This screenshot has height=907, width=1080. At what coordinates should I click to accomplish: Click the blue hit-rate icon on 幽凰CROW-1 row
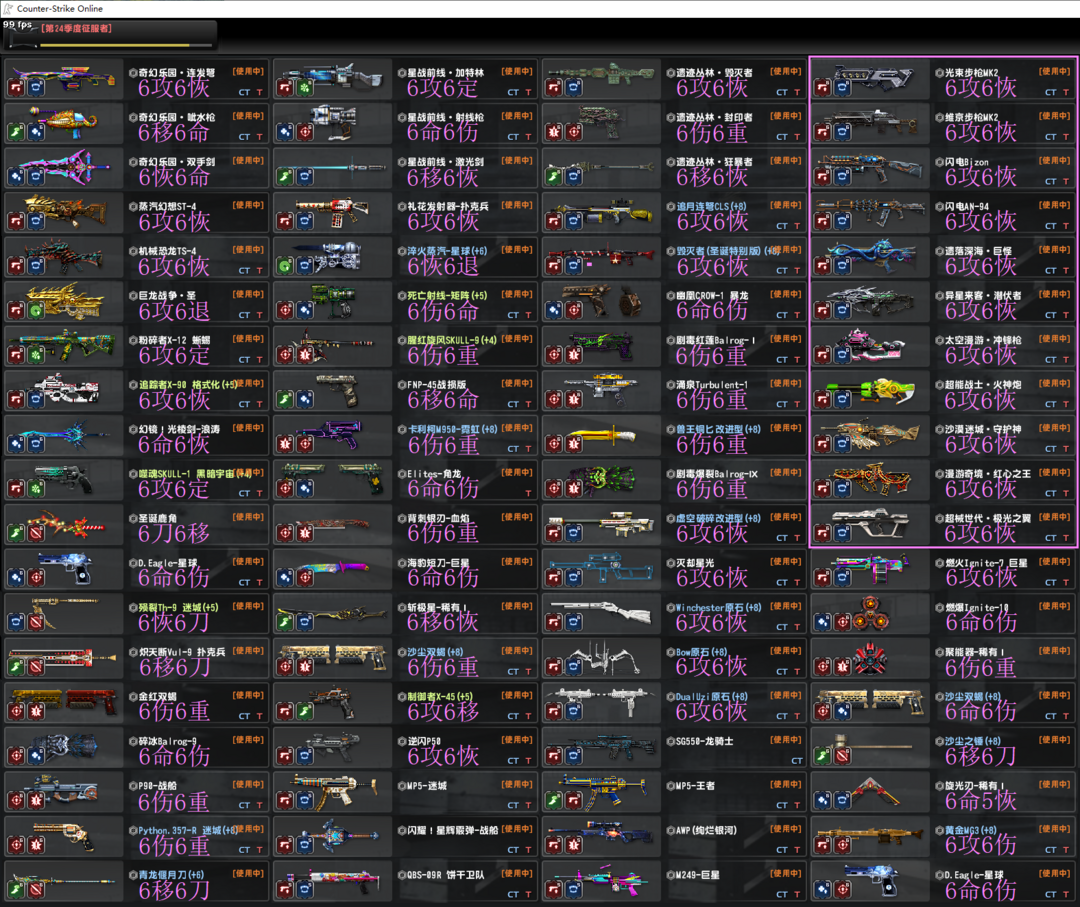[x=554, y=311]
